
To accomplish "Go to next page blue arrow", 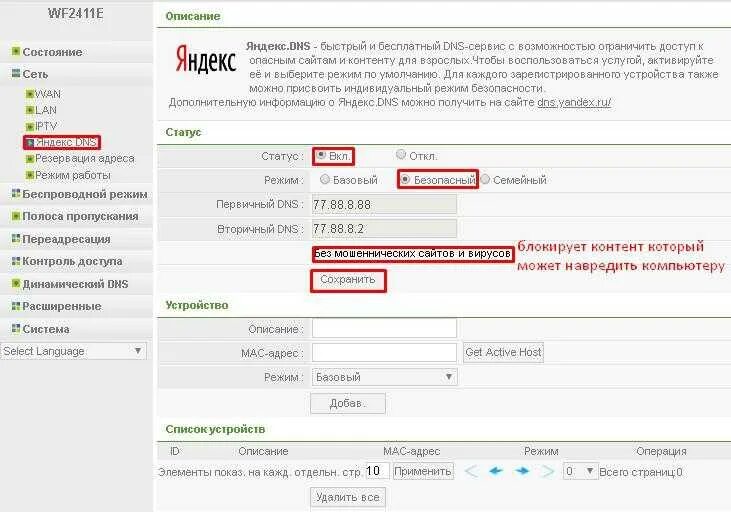I will [522, 471].
